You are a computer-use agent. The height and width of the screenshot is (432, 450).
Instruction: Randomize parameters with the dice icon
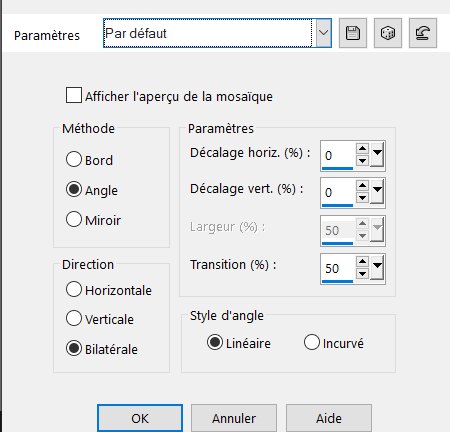388,33
